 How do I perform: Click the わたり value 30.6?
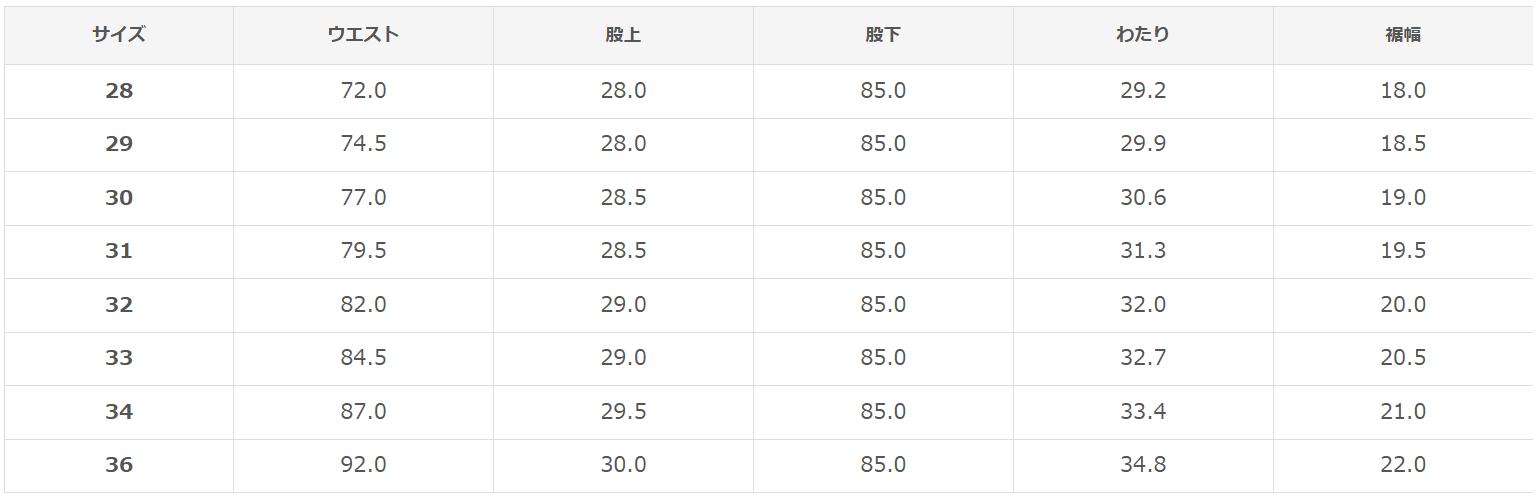tap(1143, 198)
